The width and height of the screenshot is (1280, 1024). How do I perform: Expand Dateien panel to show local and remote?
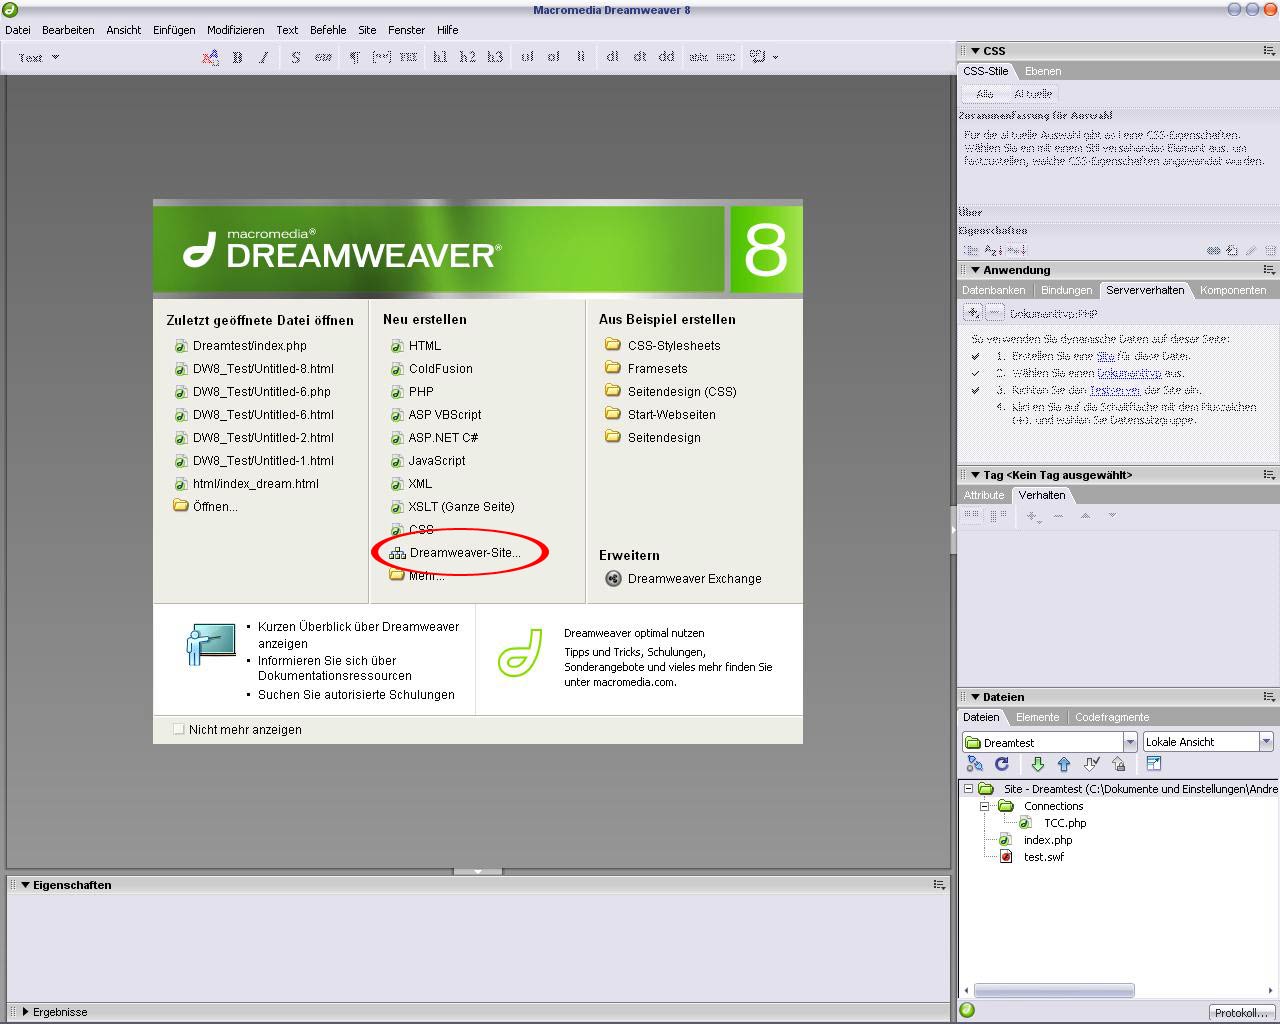(1153, 764)
